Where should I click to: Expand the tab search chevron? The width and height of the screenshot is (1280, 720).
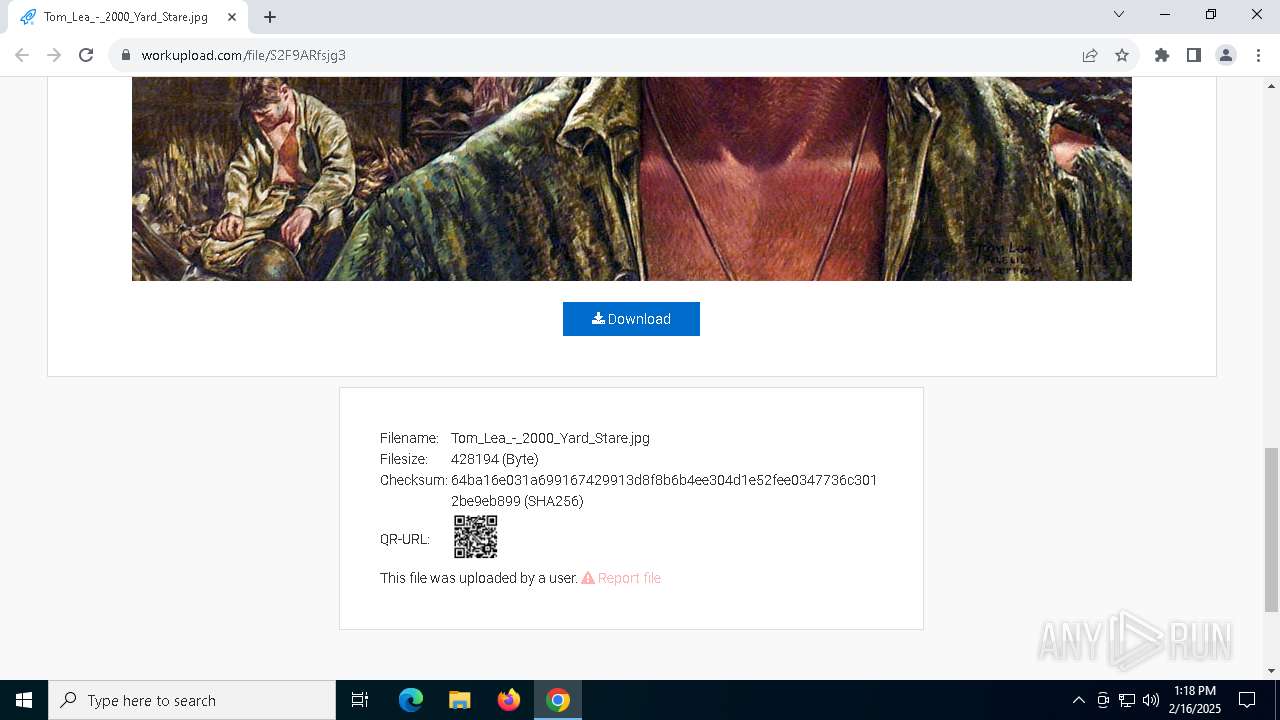(1119, 14)
